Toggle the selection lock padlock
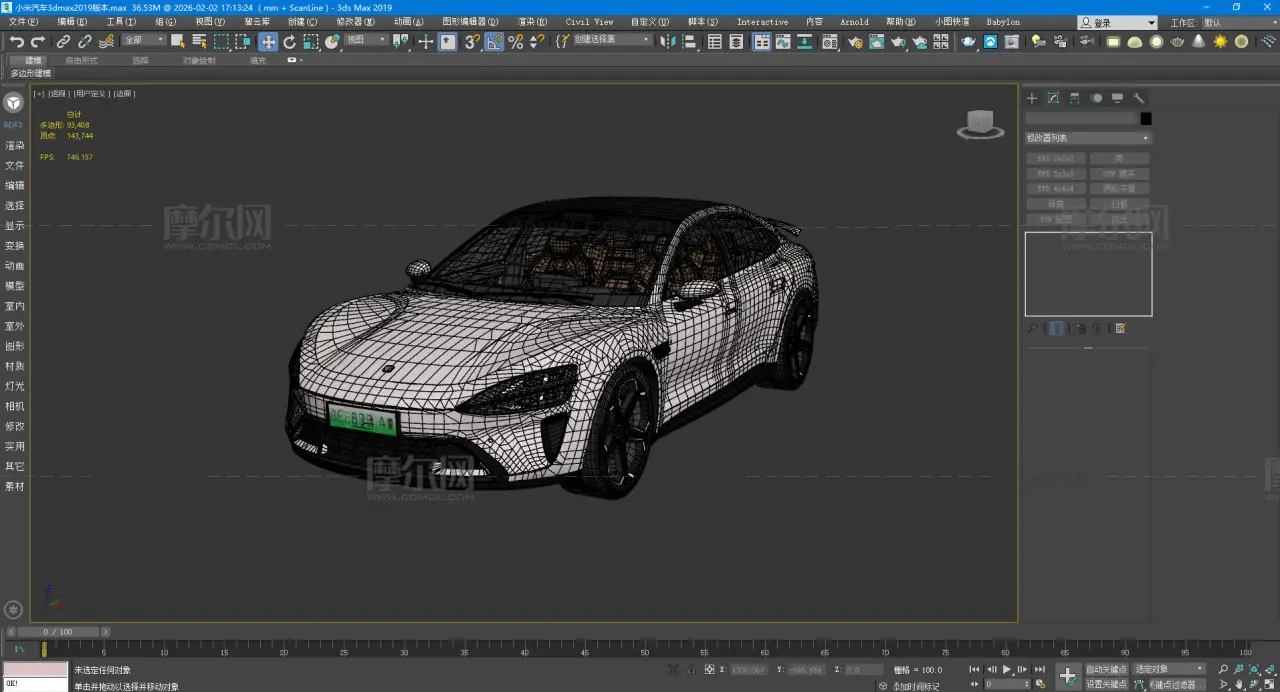The image size is (1280, 692). [x=690, y=670]
